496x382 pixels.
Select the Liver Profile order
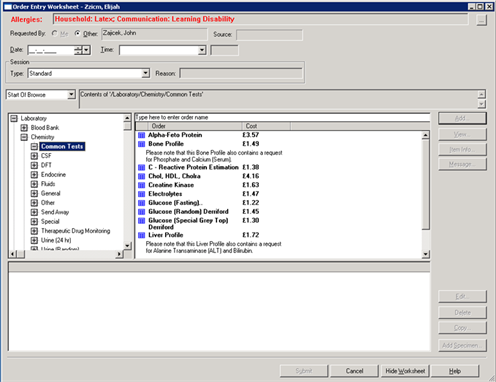point(166,235)
